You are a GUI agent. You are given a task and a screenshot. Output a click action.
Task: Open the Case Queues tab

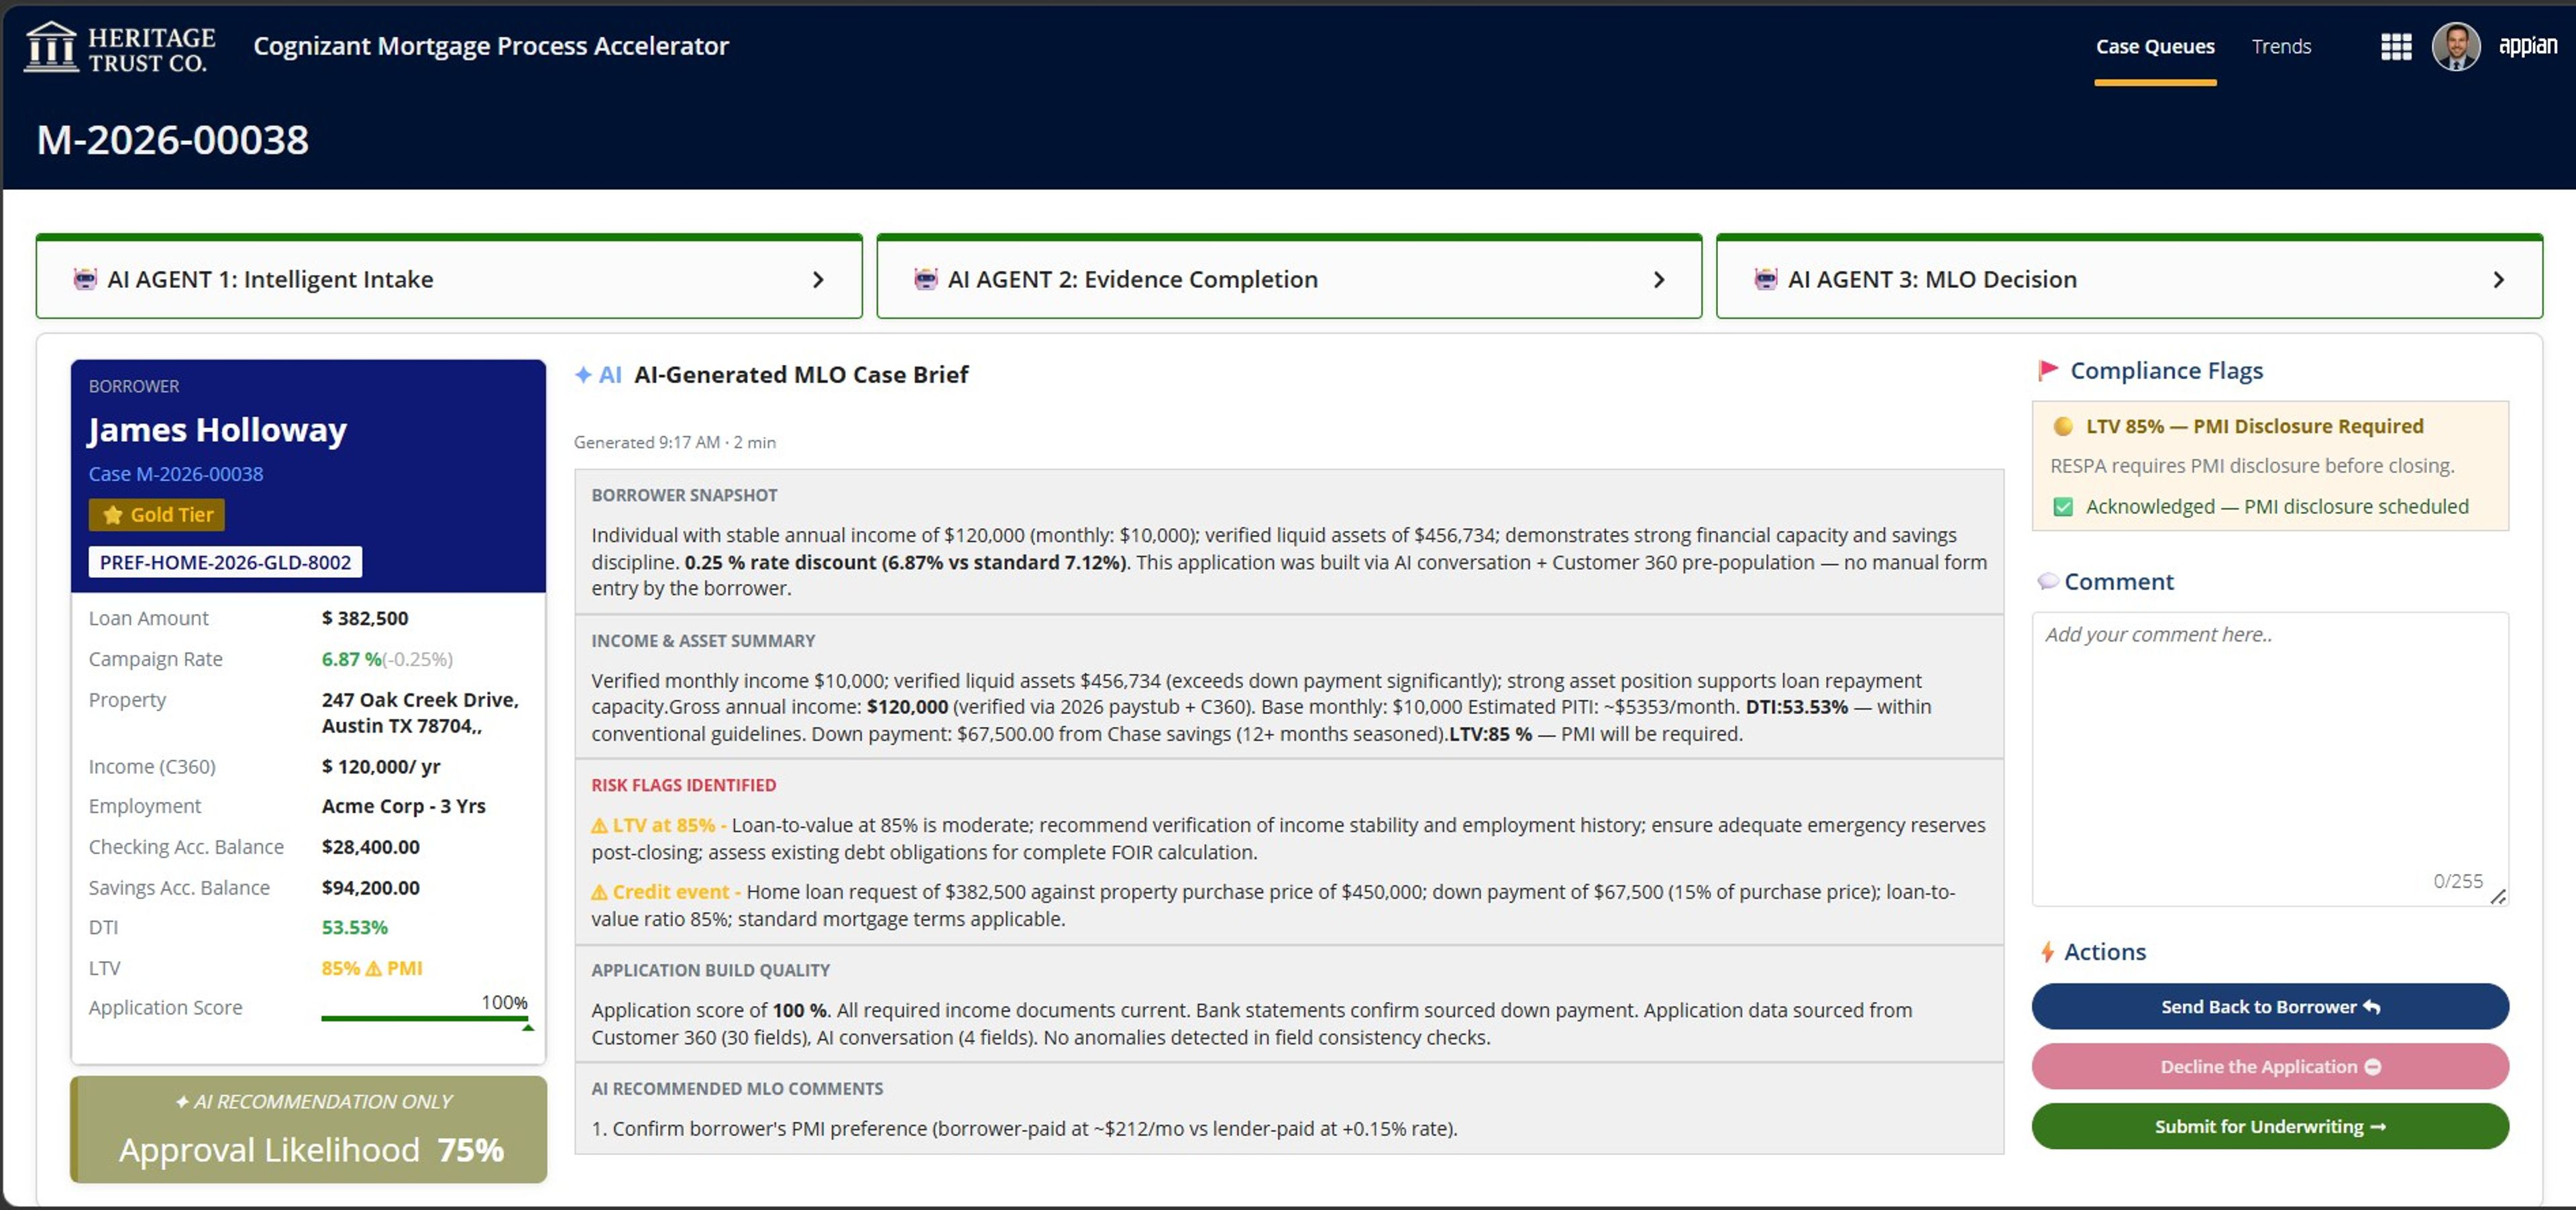click(2155, 46)
